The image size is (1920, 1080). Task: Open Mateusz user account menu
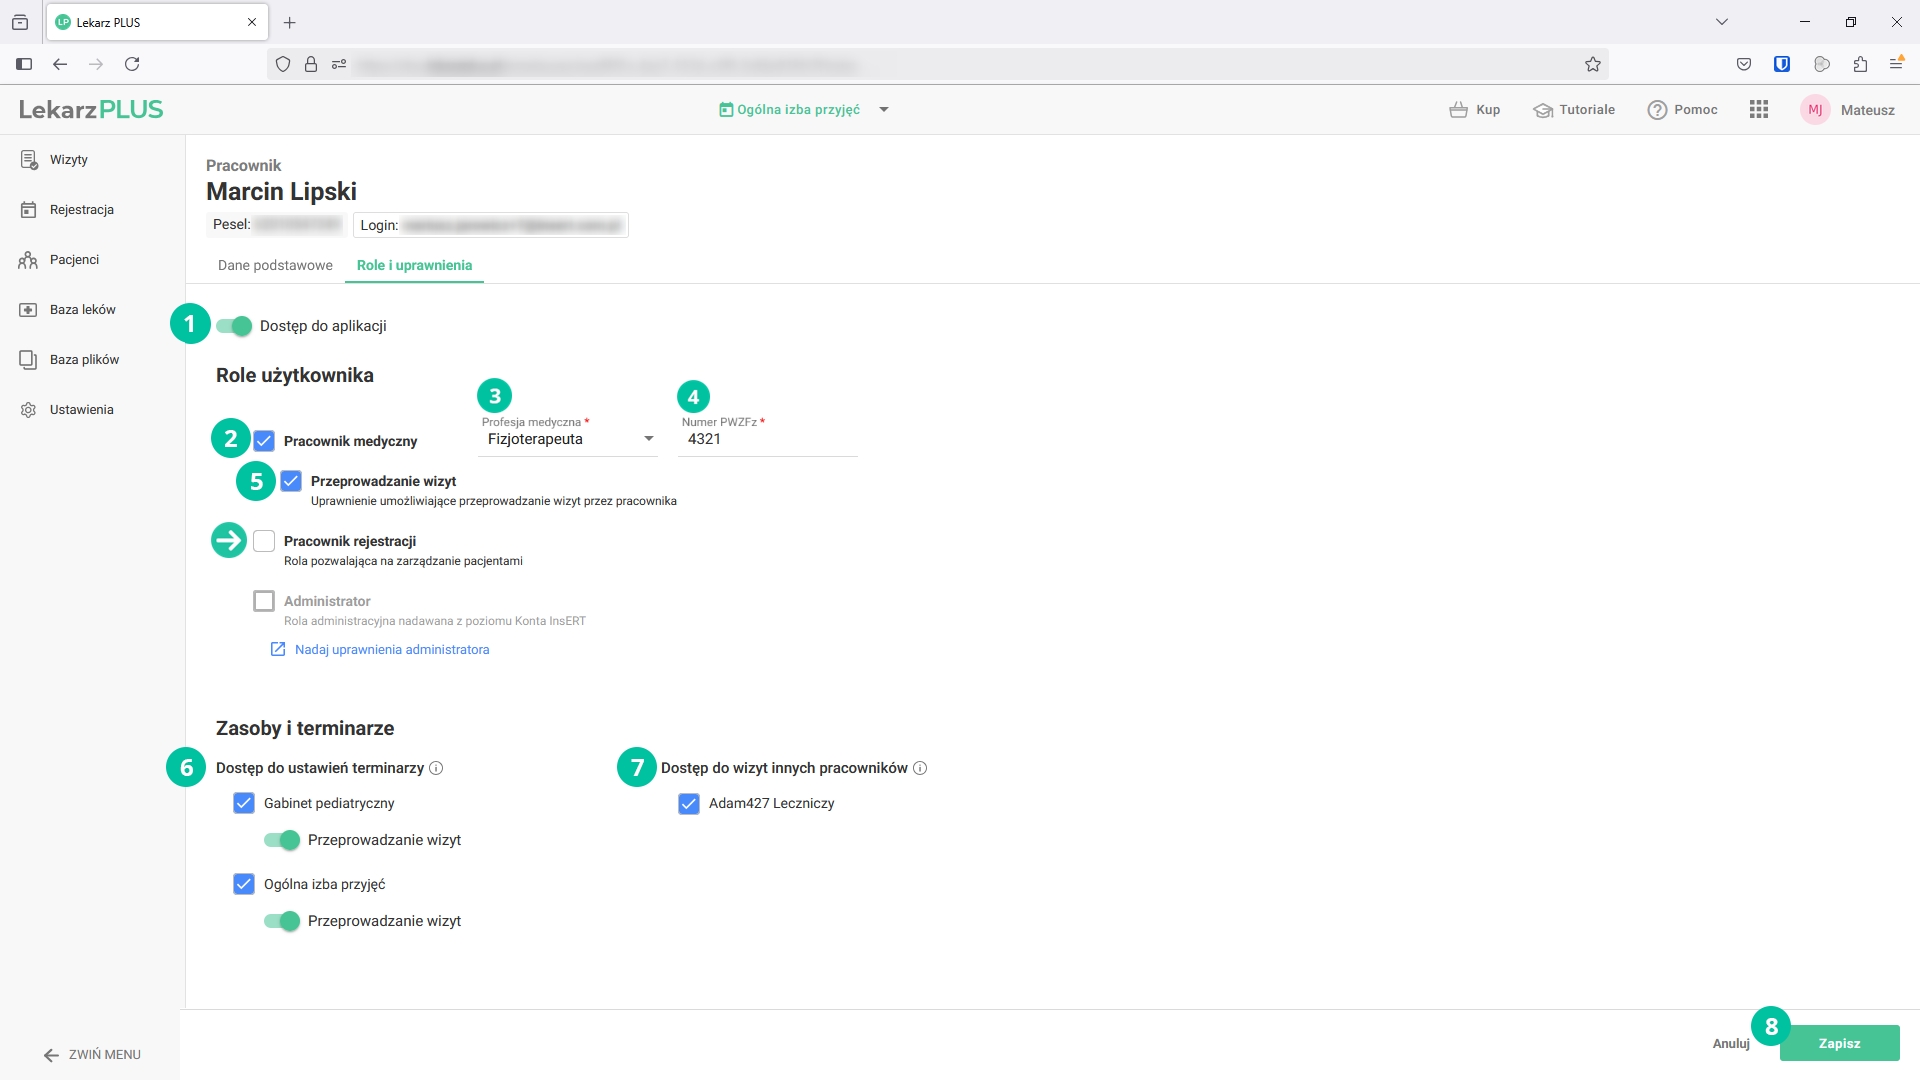coord(1848,110)
